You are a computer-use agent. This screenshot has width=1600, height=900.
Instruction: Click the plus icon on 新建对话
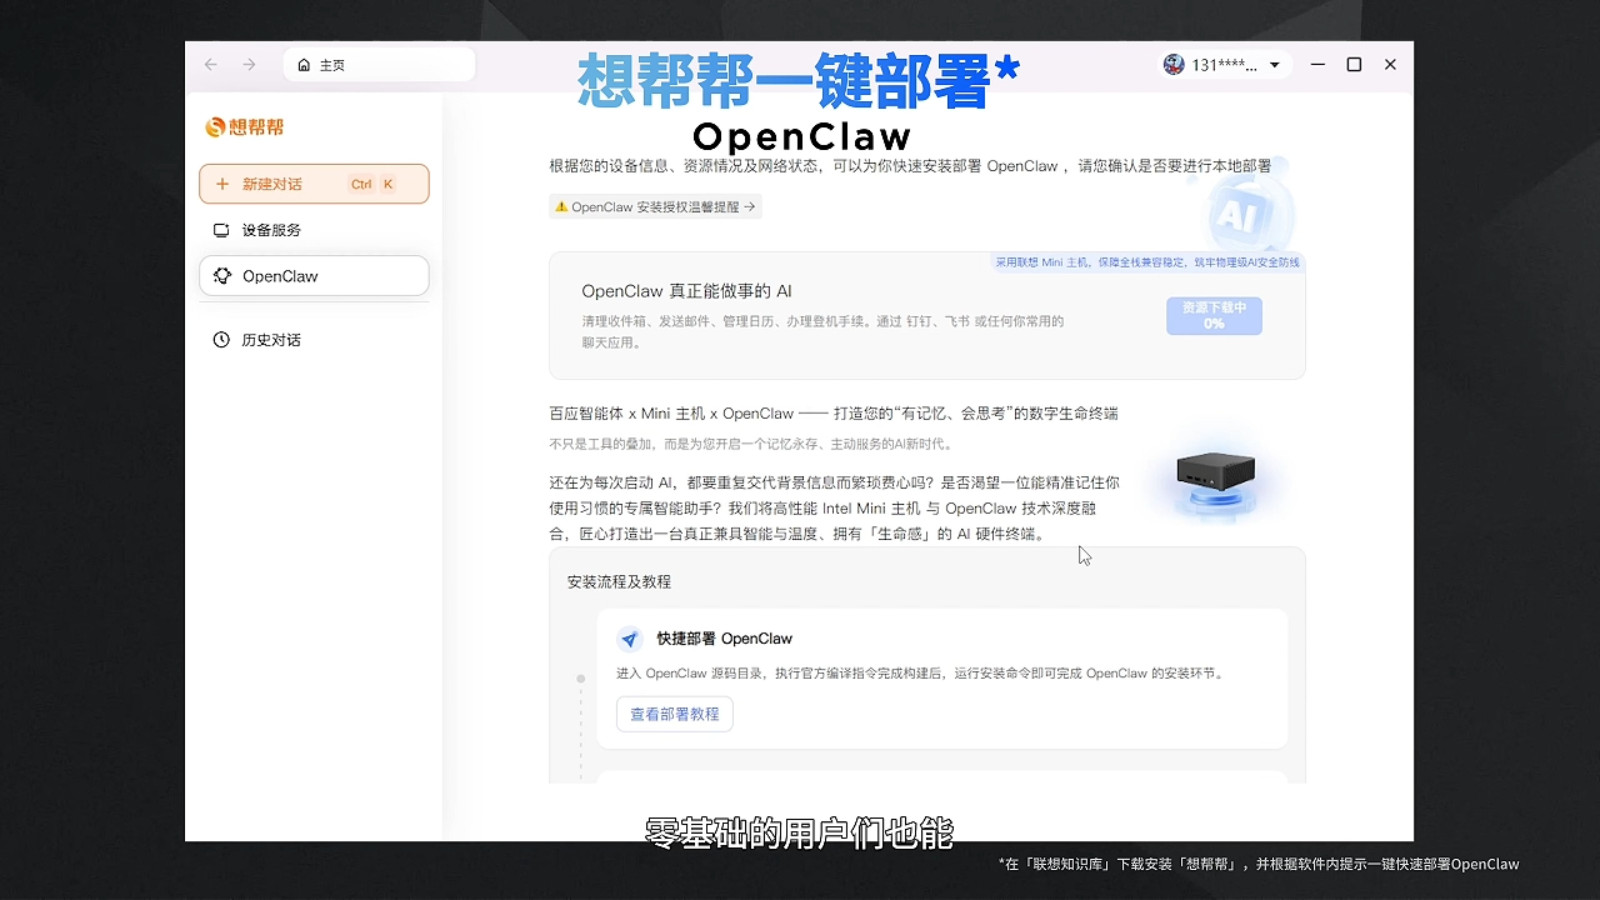pyautogui.click(x=222, y=184)
